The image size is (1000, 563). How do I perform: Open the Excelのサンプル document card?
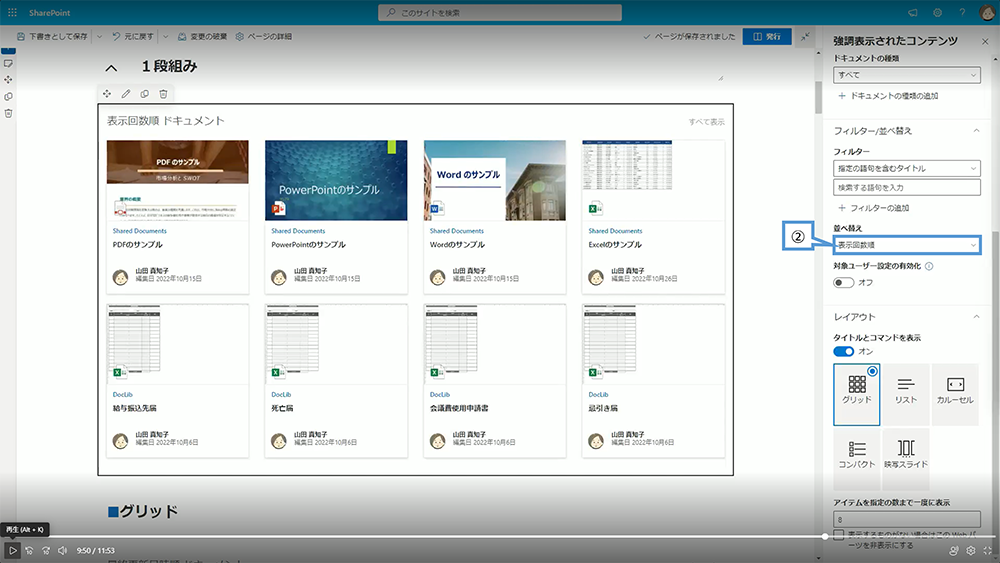tap(653, 217)
